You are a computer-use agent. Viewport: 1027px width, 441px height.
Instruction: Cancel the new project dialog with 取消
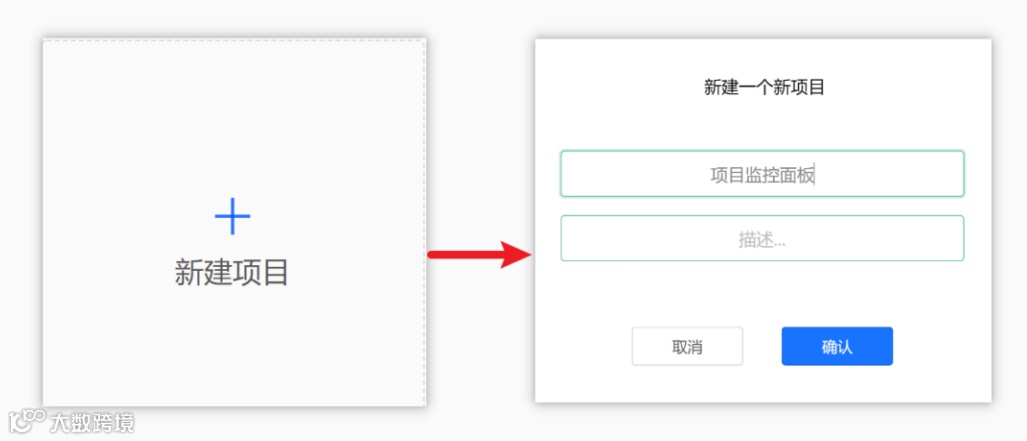[687, 346]
